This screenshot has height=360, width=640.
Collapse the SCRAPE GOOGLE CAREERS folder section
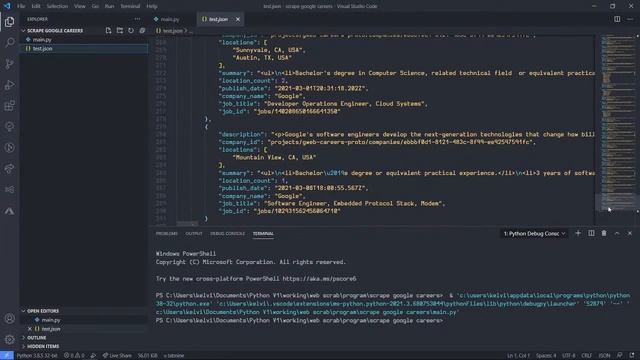click(x=84, y=31)
